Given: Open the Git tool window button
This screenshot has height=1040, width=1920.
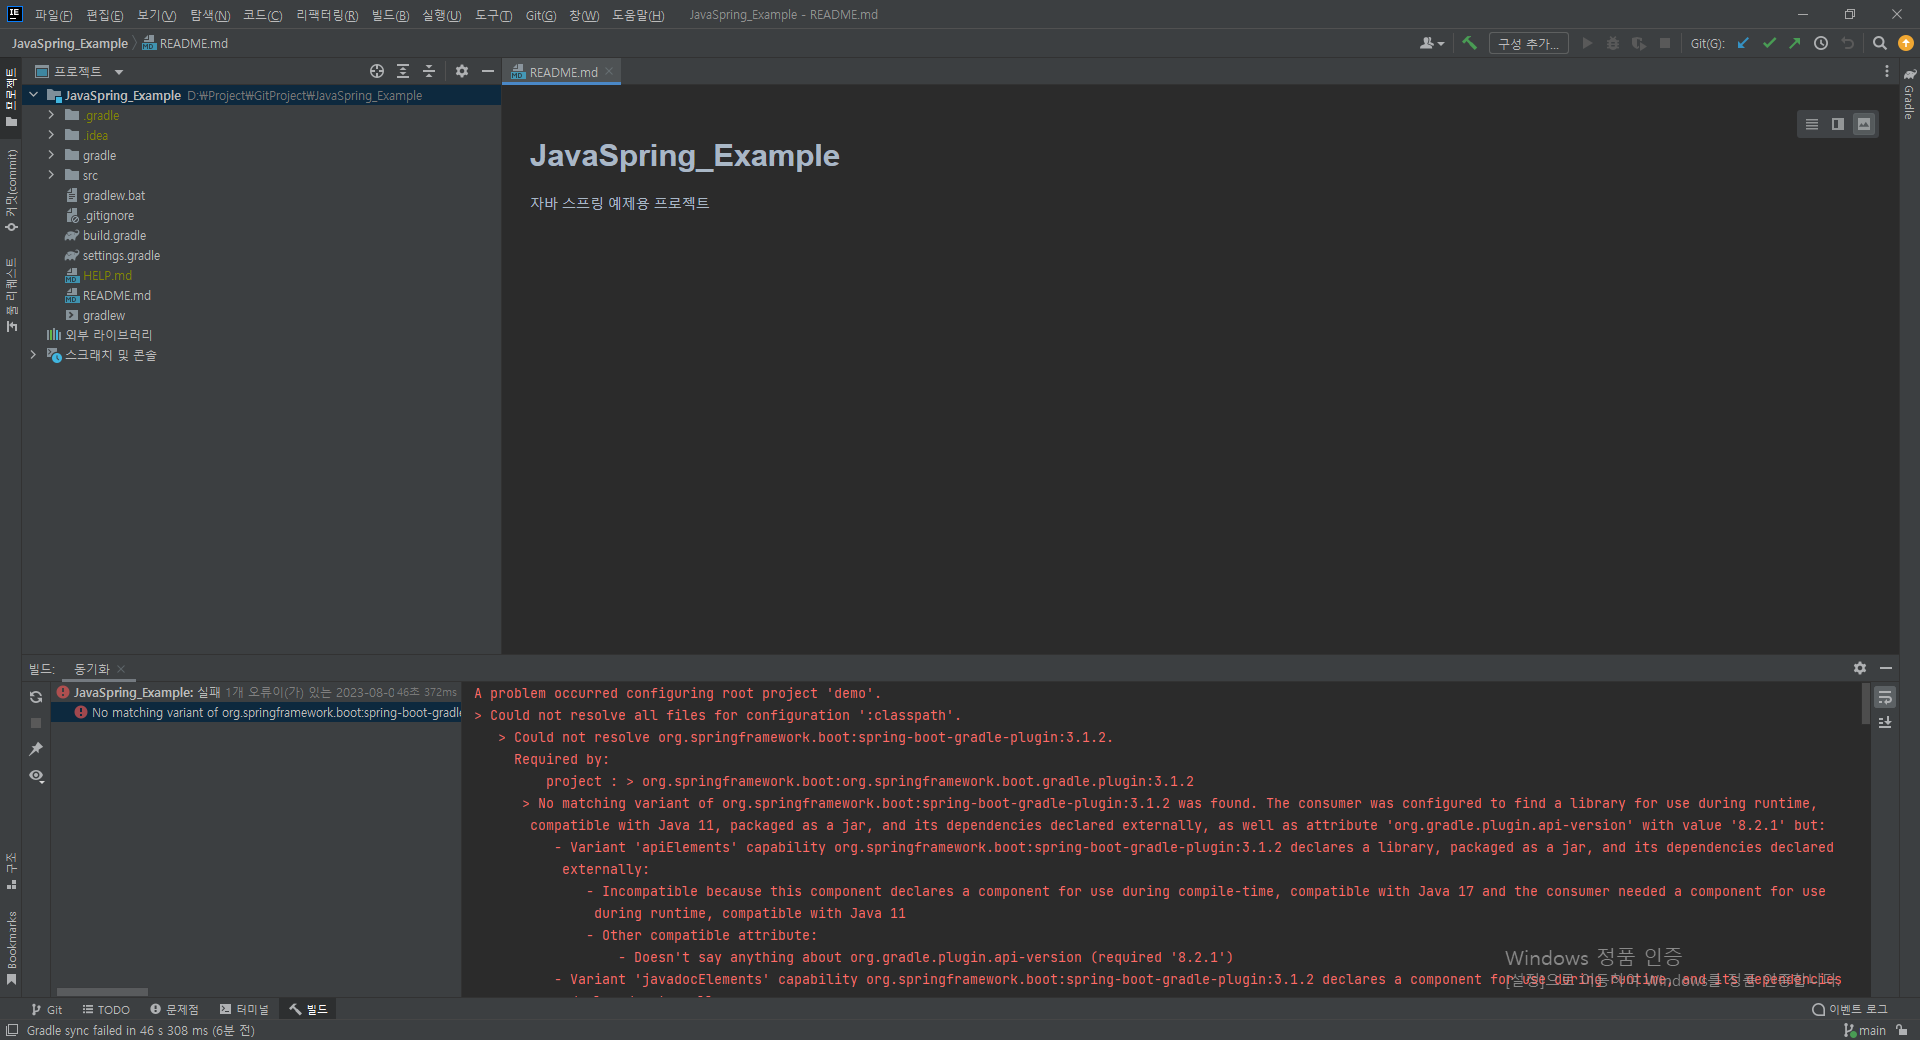Looking at the screenshot, I should [x=46, y=1010].
